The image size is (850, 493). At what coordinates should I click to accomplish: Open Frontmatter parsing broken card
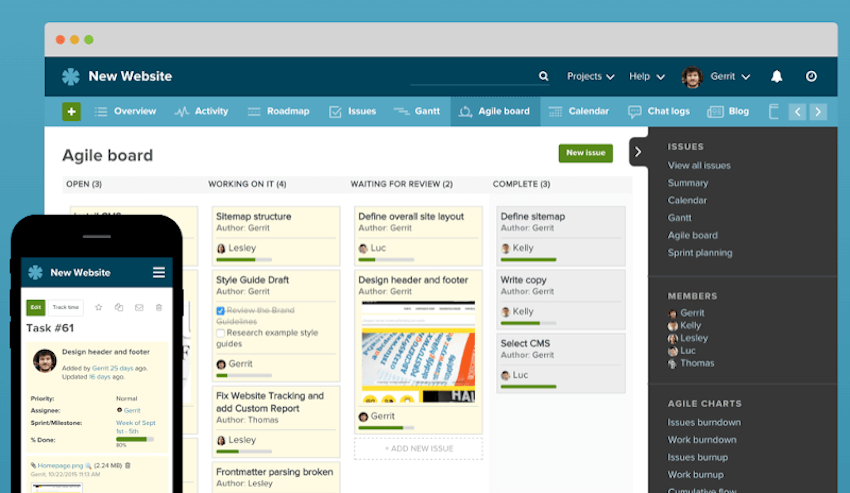(276, 477)
